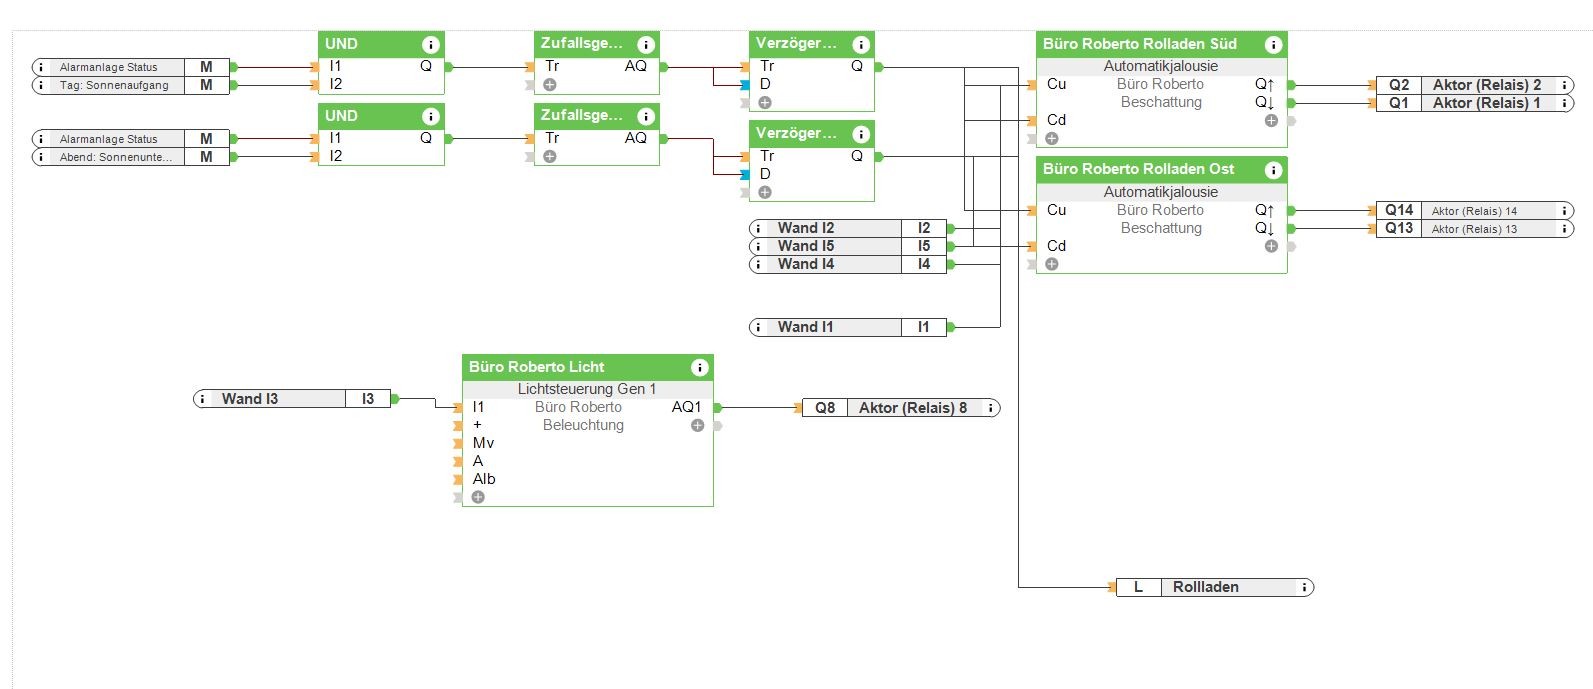Open info icon on Aktor (Relais) 8 output
This screenshot has height=689, width=1593.
point(990,408)
